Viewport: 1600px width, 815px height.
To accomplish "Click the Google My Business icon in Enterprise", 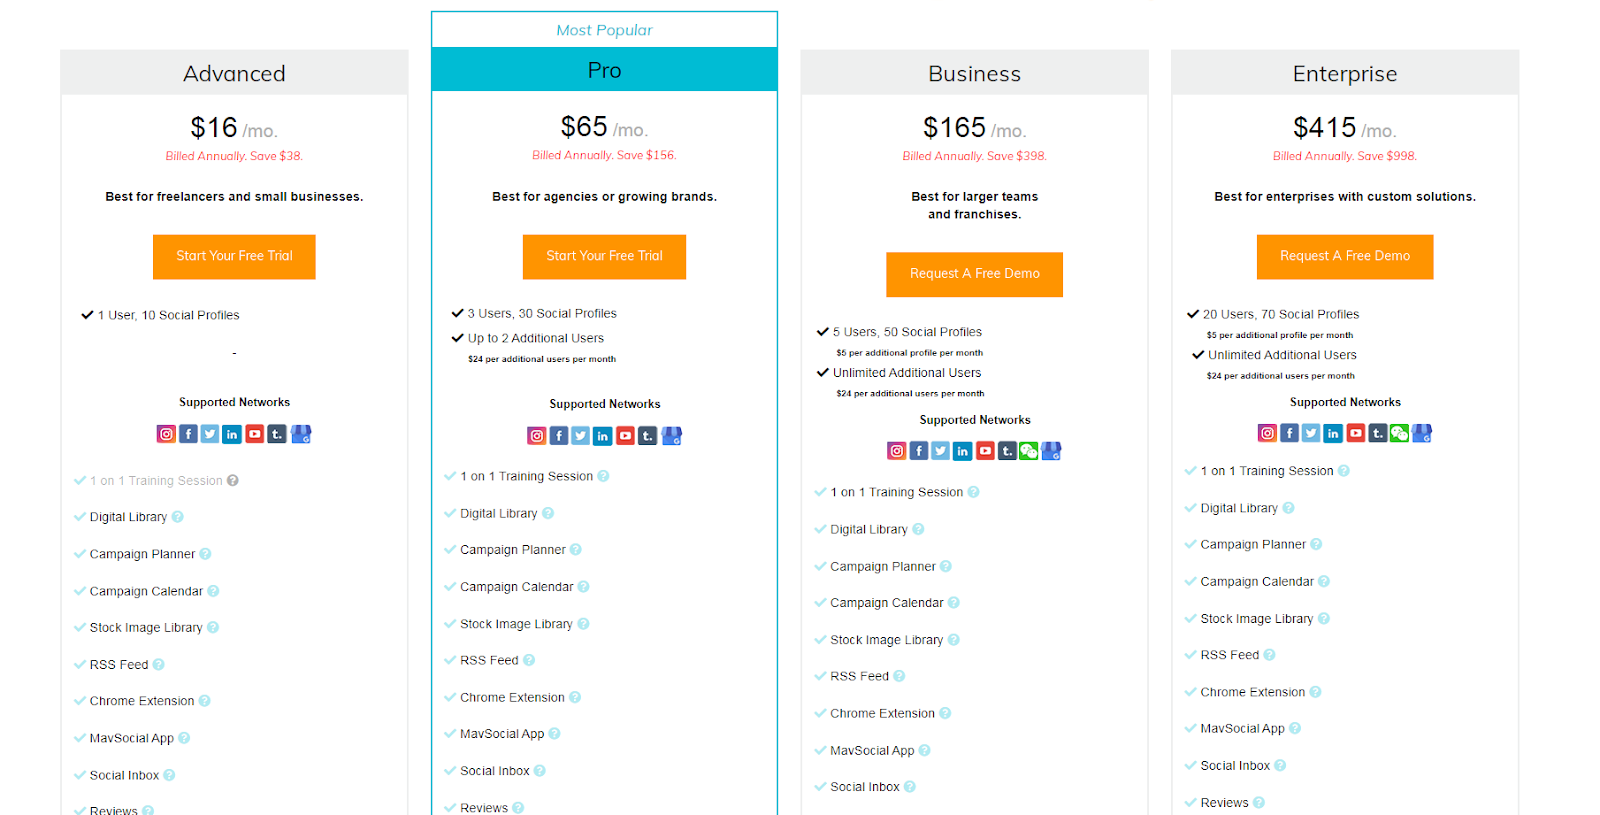I will (1422, 433).
